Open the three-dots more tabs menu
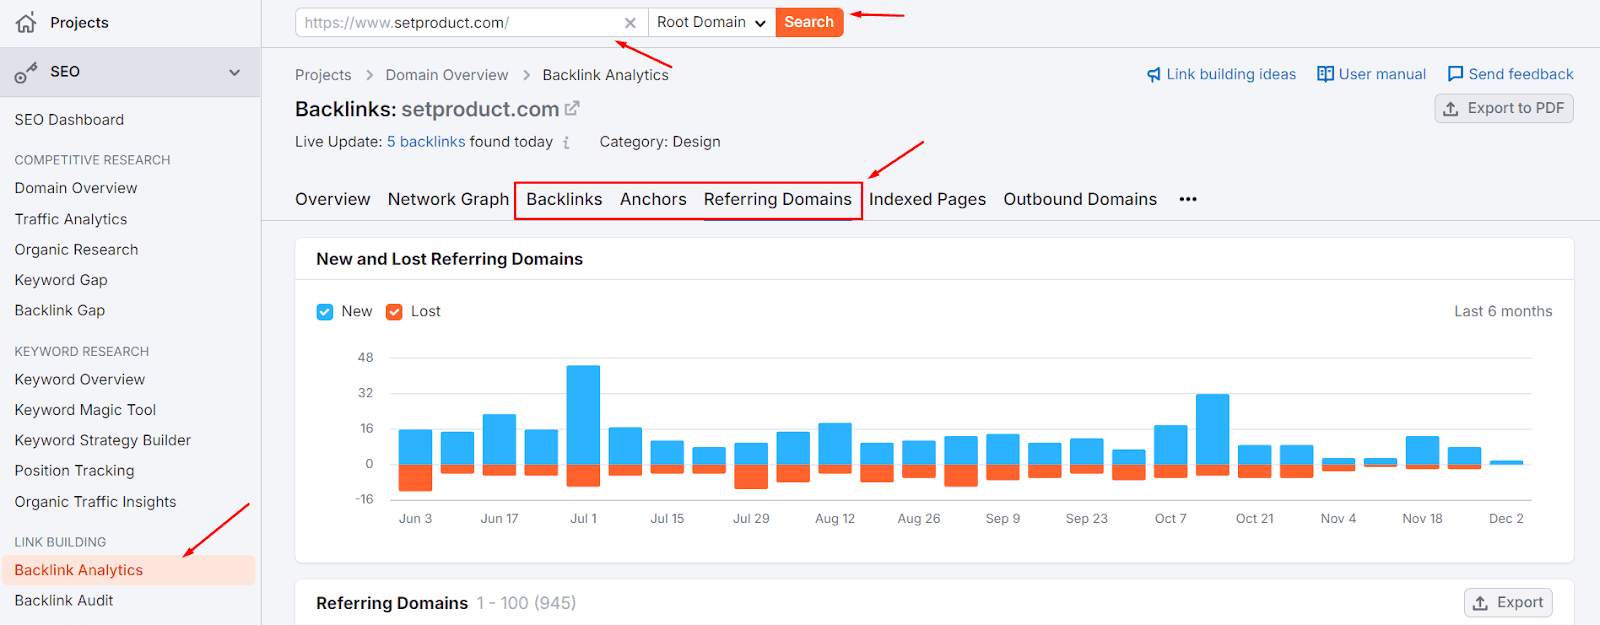1600x625 pixels. [1187, 199]
